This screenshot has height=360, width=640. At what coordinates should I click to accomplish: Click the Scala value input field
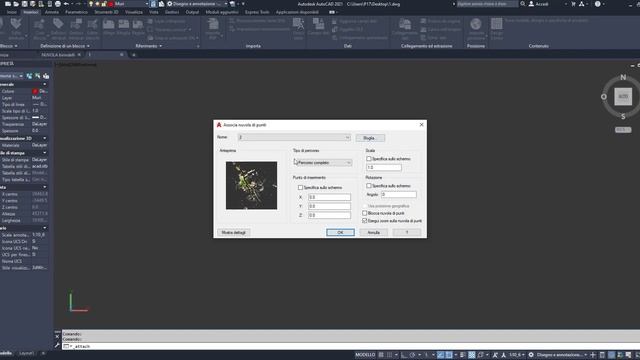384,167
